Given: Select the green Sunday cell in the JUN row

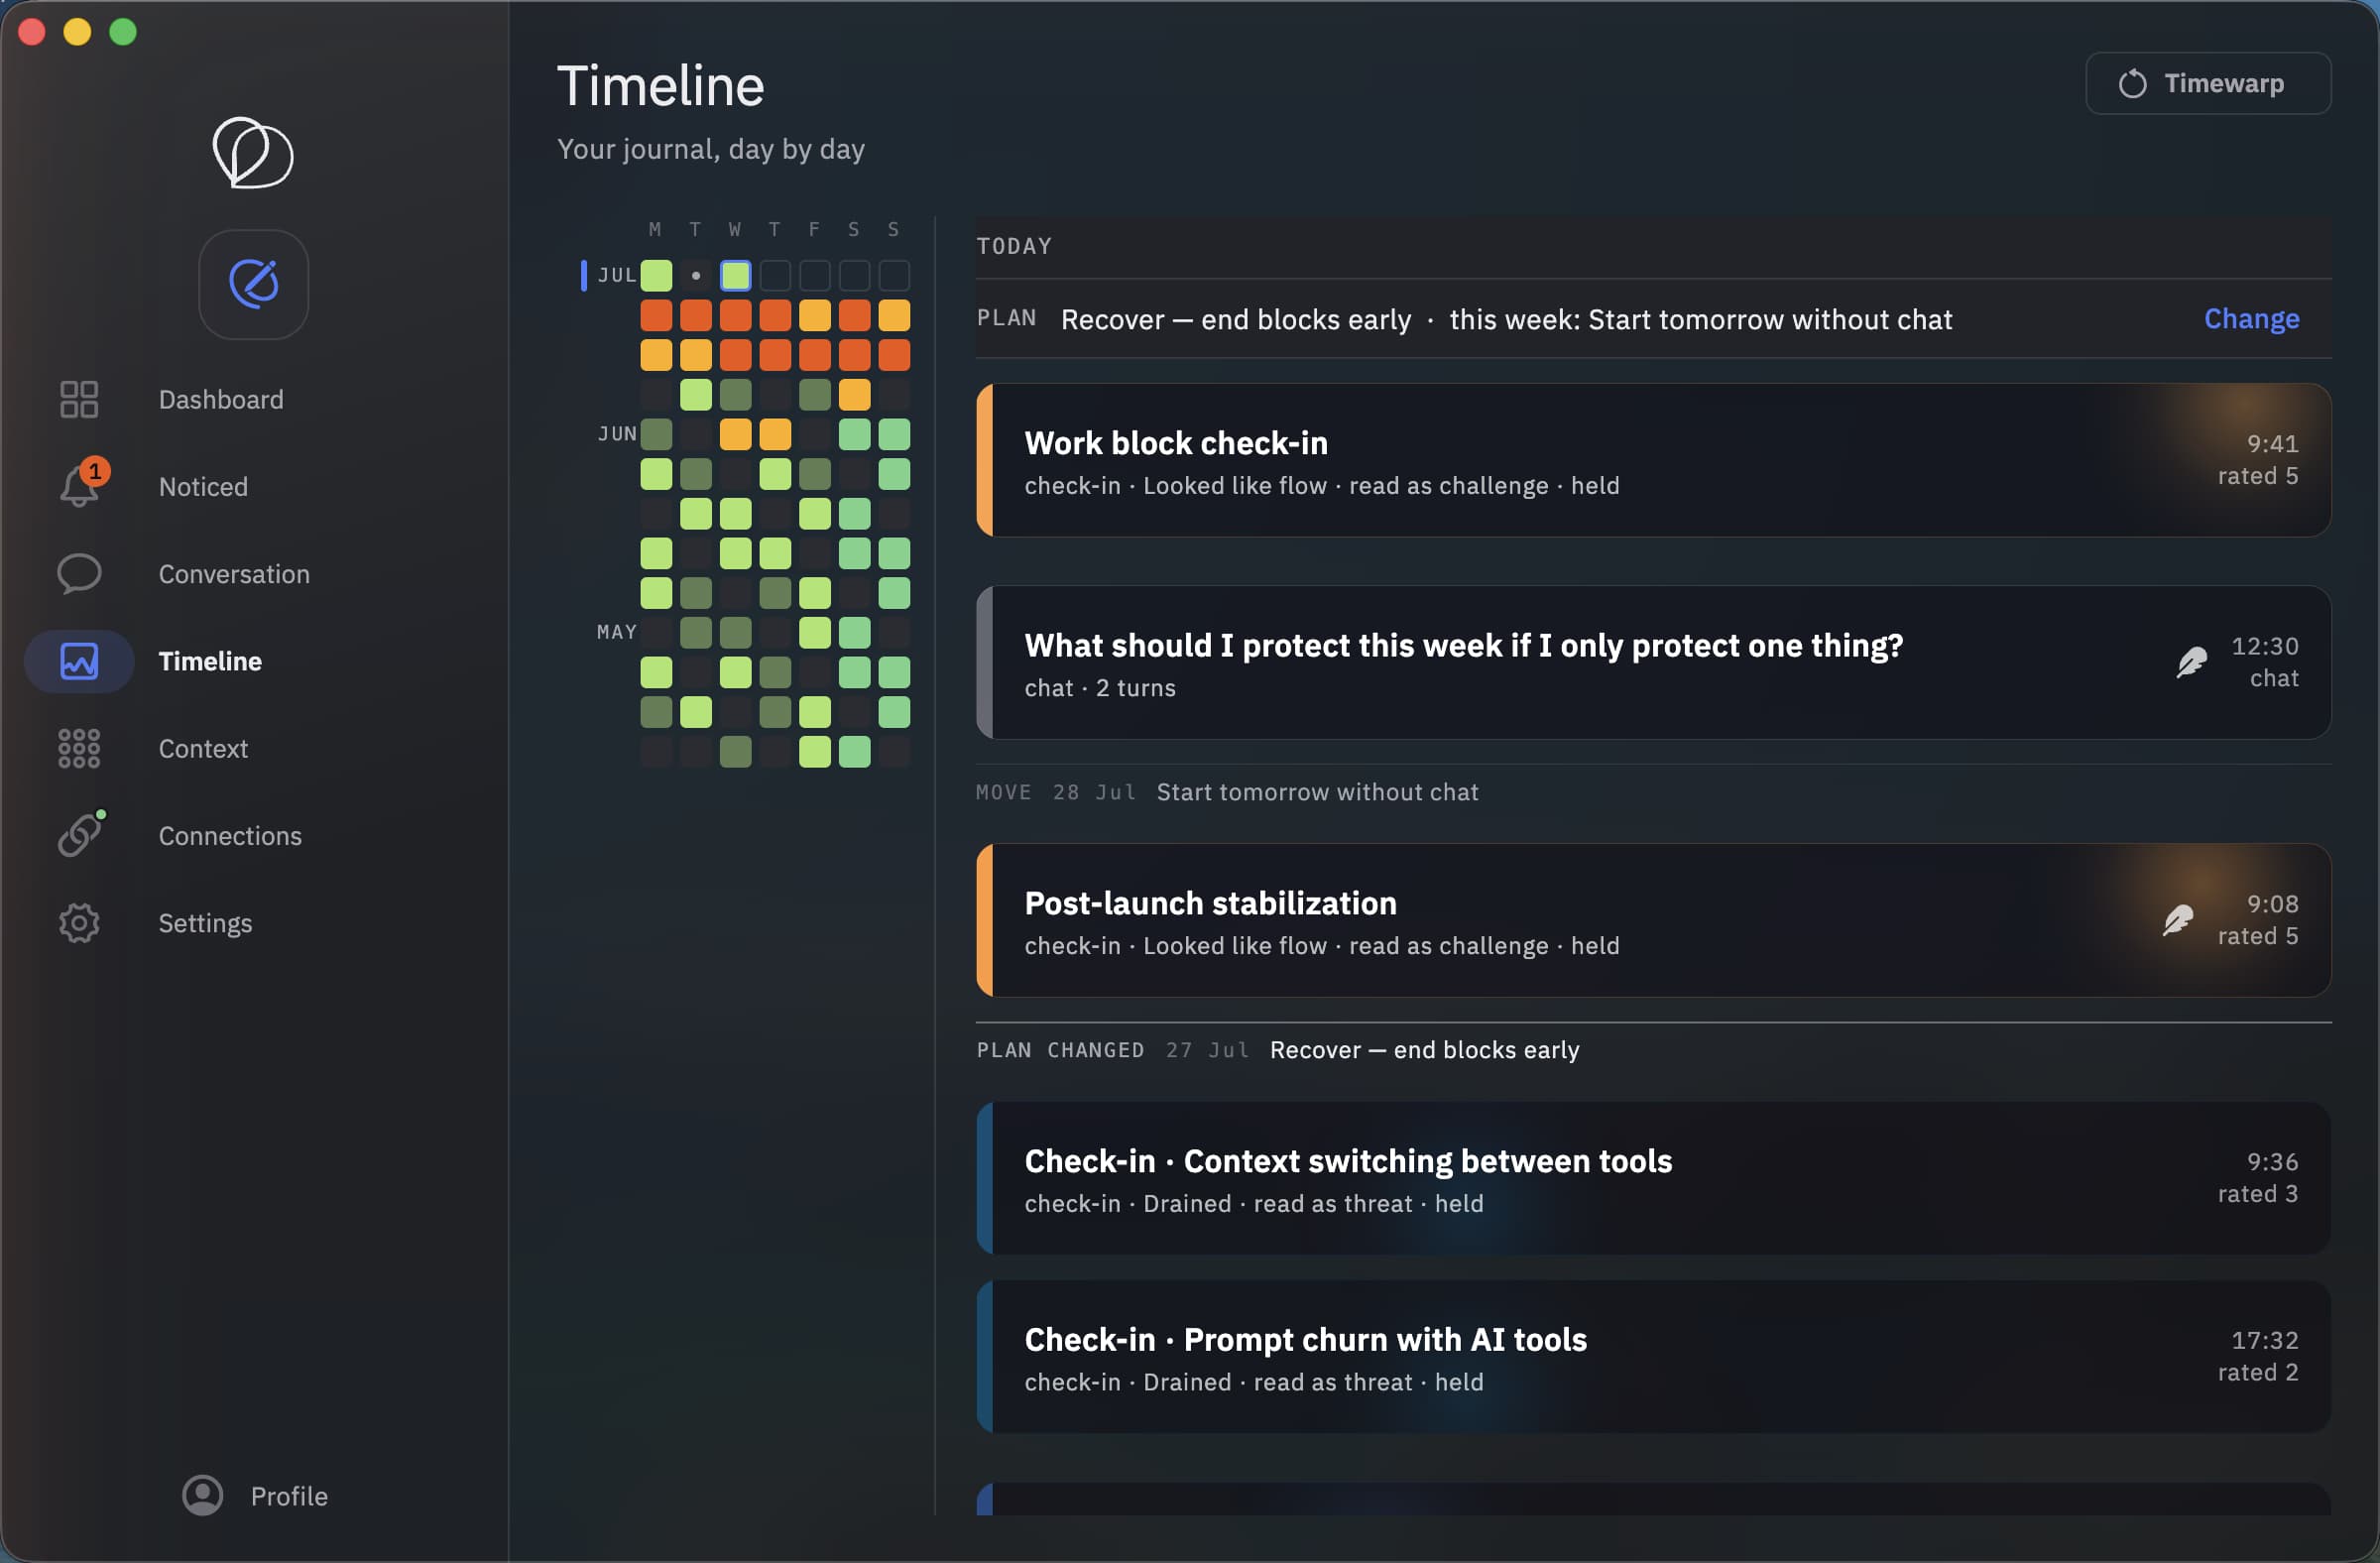Looking at the screenshot, I should pyautogui.click(x=894, y=434).
